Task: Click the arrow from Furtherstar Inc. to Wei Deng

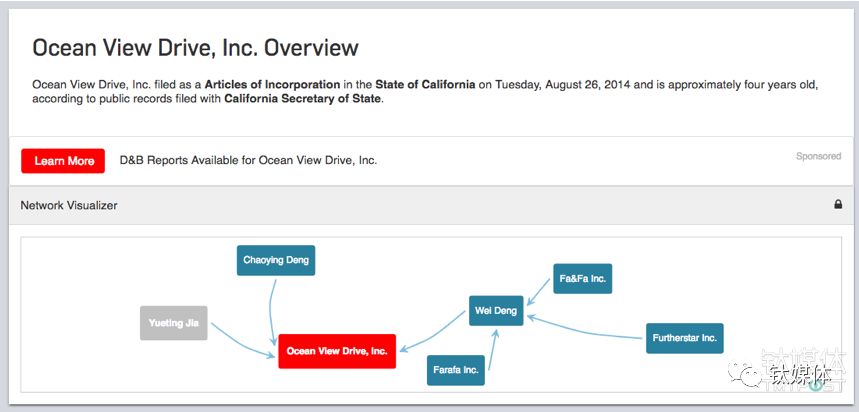Action: 585,328
